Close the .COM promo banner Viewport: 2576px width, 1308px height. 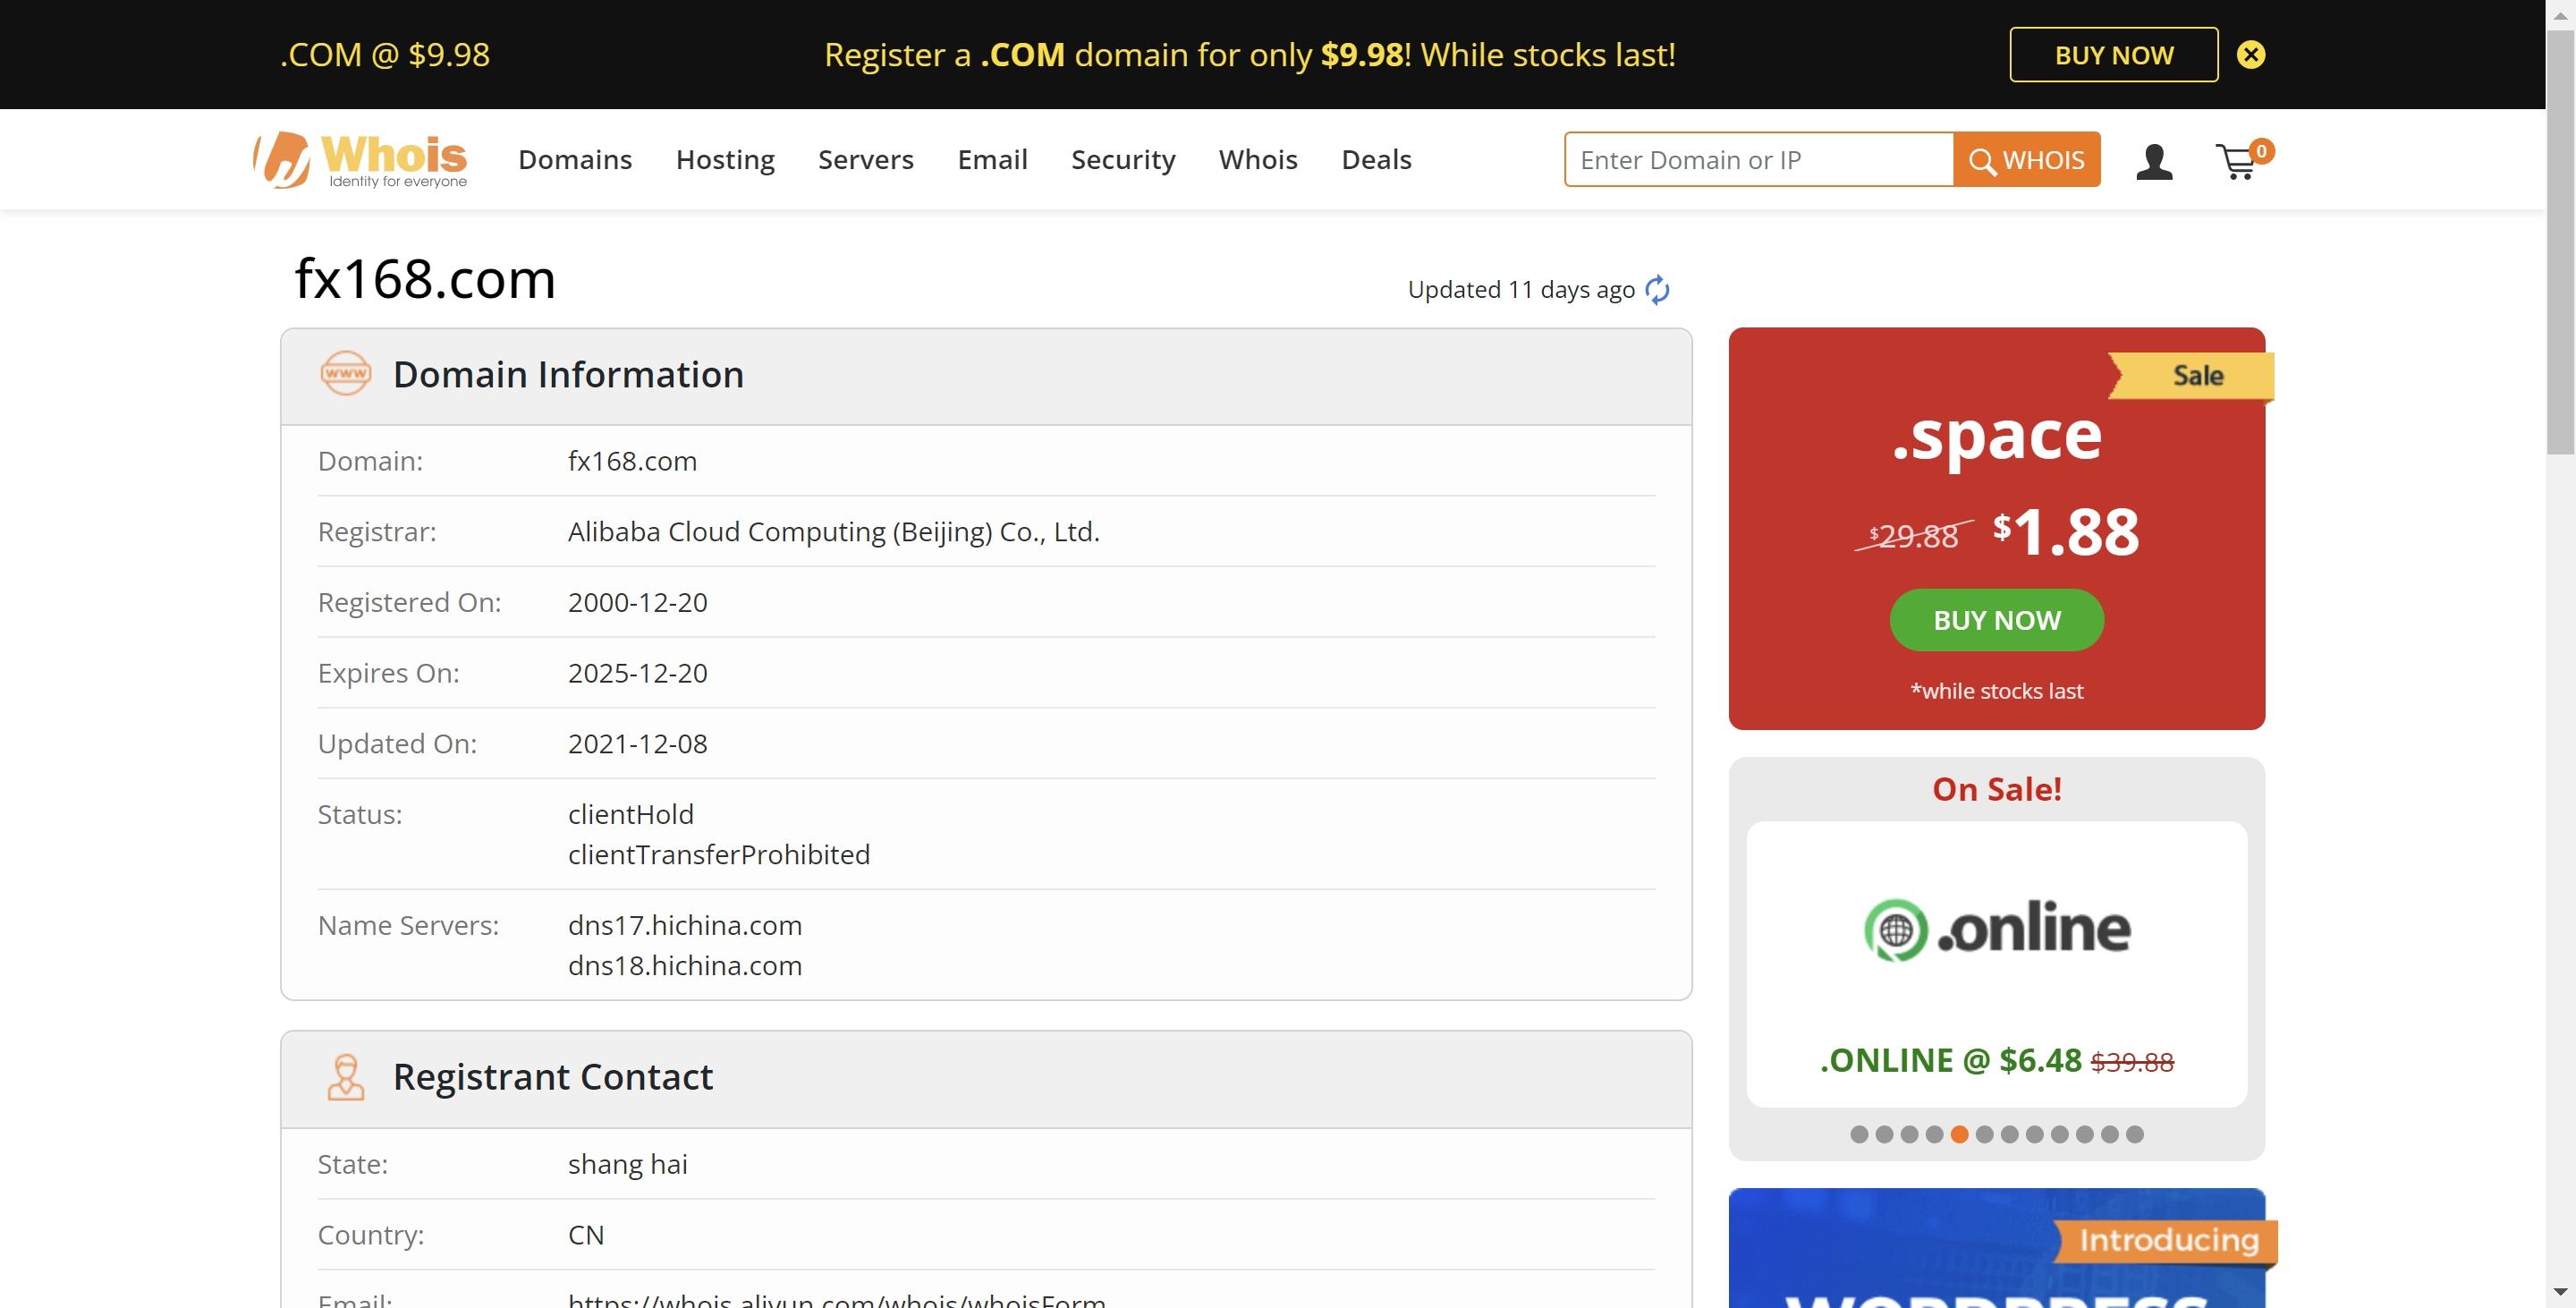[2250, 55]
